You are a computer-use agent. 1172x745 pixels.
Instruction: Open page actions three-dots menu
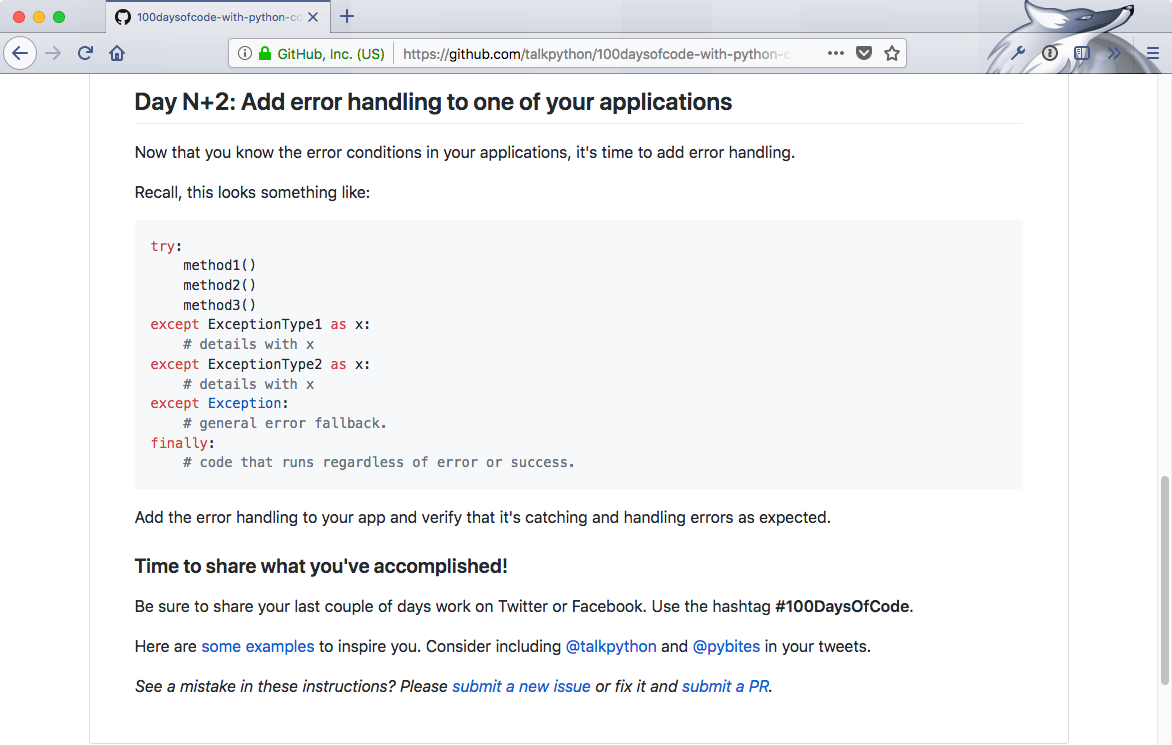click(836, 53)
